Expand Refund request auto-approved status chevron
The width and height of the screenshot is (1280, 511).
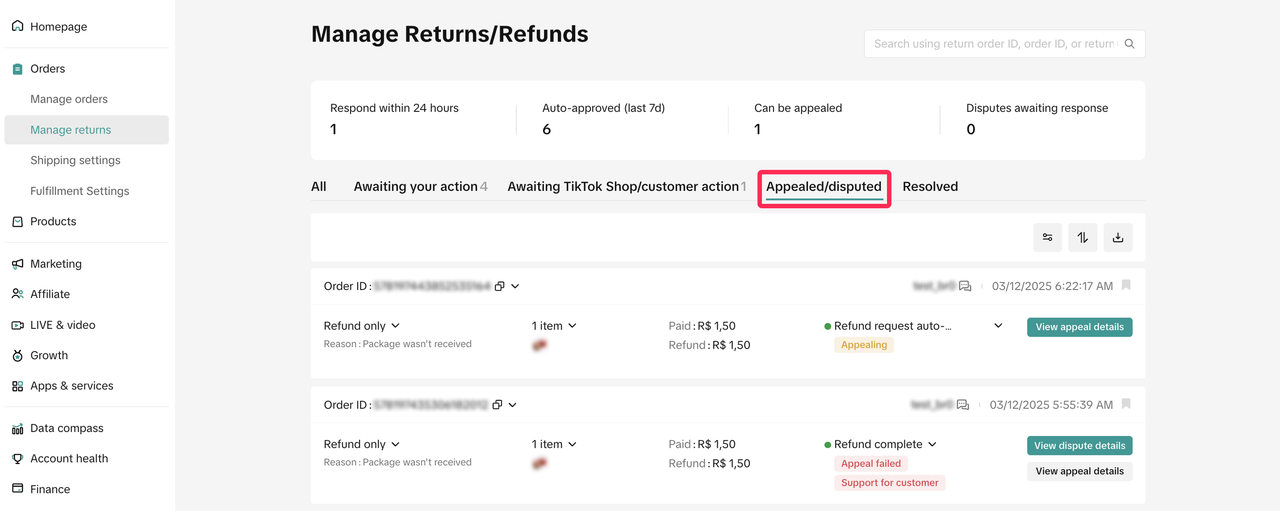pyautogui.click(x=998, y=326)
